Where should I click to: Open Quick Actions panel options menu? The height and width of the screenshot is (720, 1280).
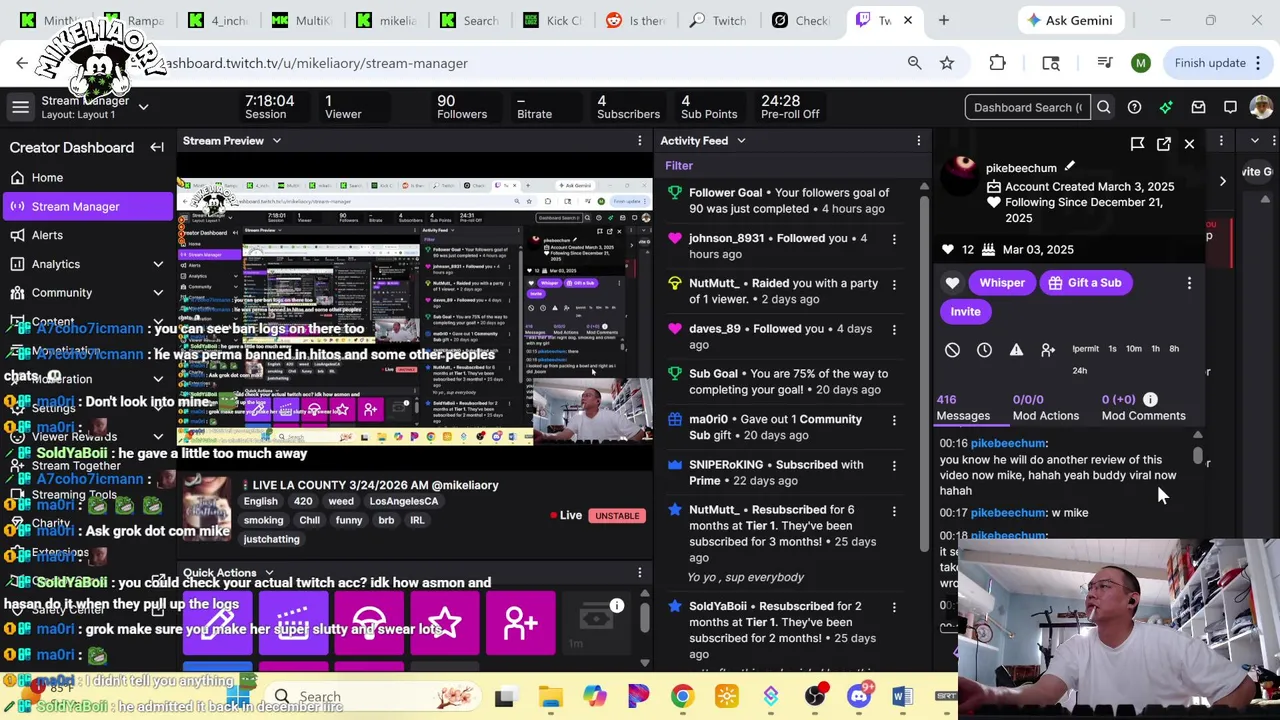[x=640, y=573]
